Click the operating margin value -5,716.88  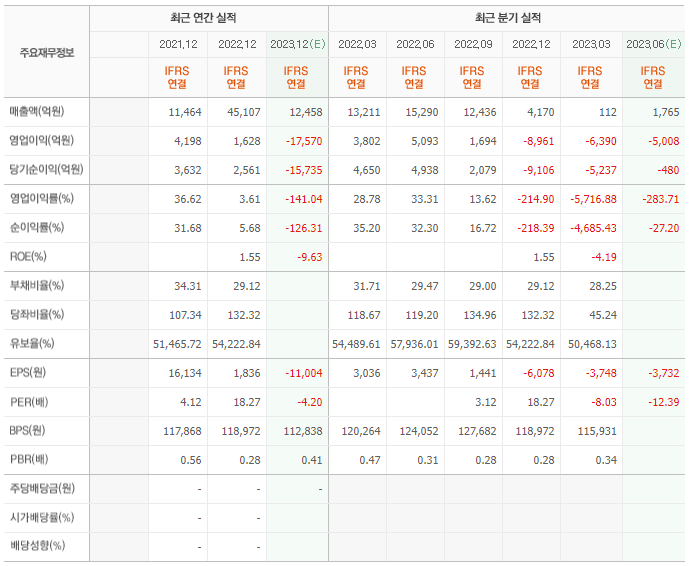pos(594,200)
